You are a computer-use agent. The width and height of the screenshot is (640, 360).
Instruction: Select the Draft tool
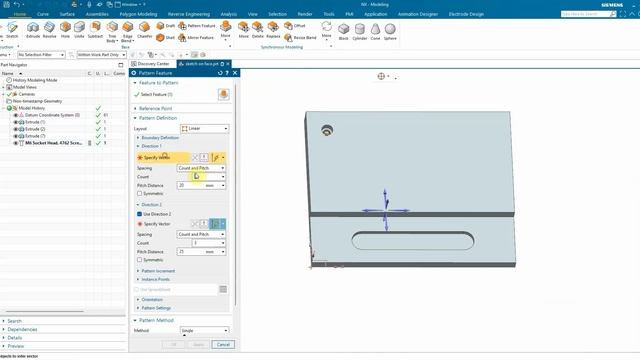tap(166, 26)
